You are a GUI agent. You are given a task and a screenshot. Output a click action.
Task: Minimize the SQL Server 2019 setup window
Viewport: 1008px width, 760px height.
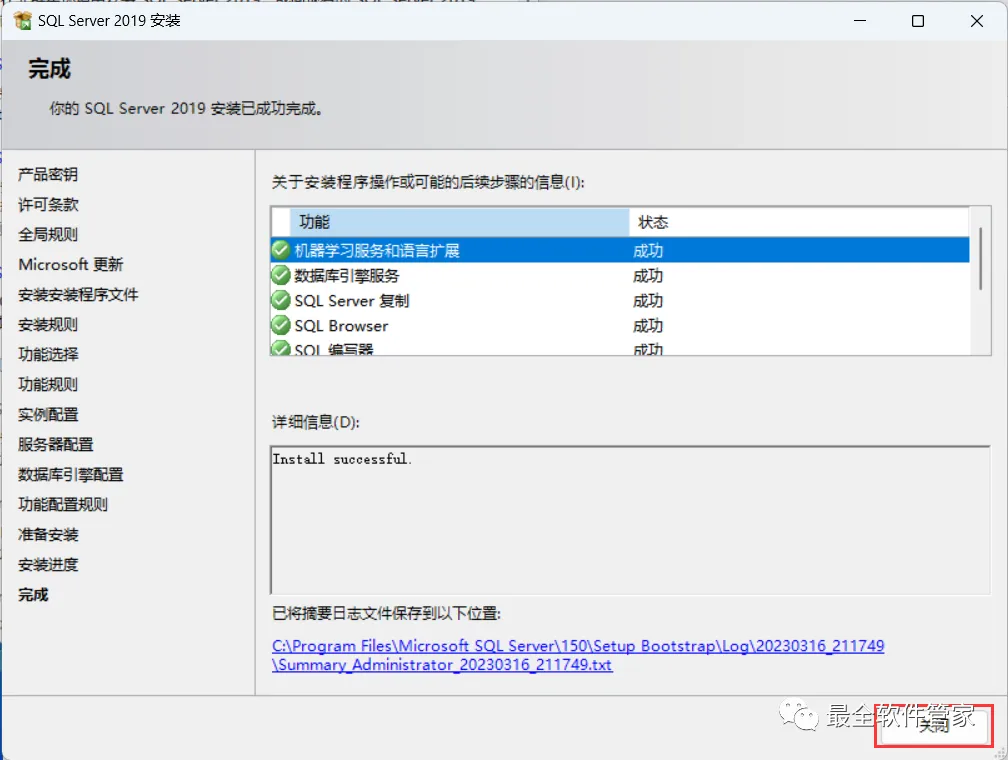(860, 21)
